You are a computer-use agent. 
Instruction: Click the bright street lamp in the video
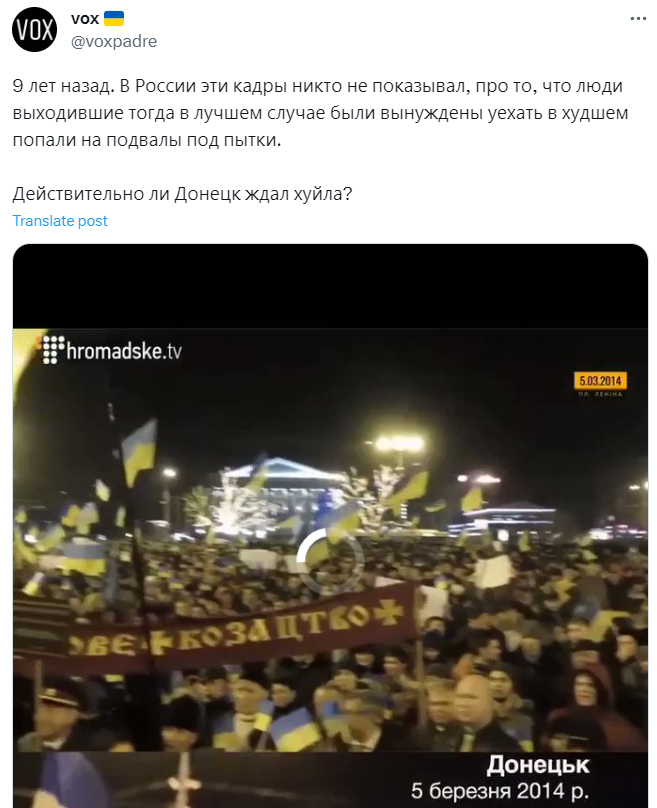399,444
